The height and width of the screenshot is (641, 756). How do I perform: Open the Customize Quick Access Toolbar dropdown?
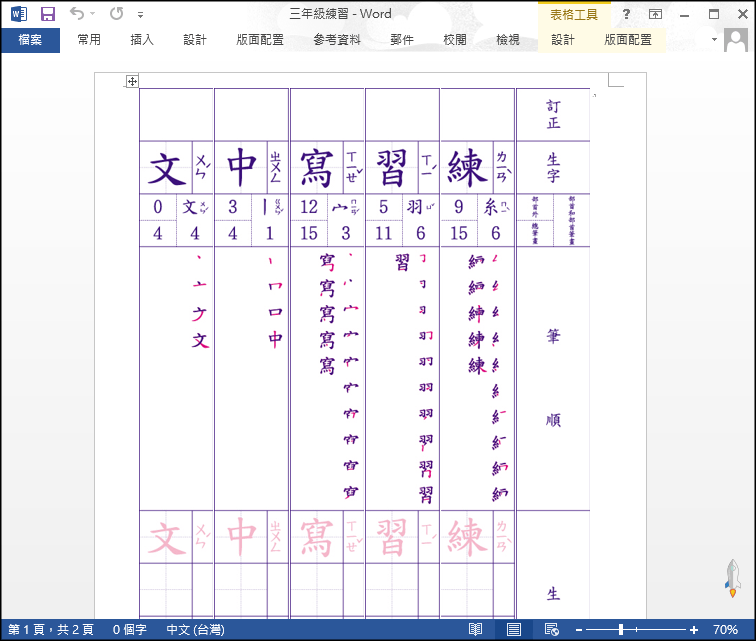140,15
